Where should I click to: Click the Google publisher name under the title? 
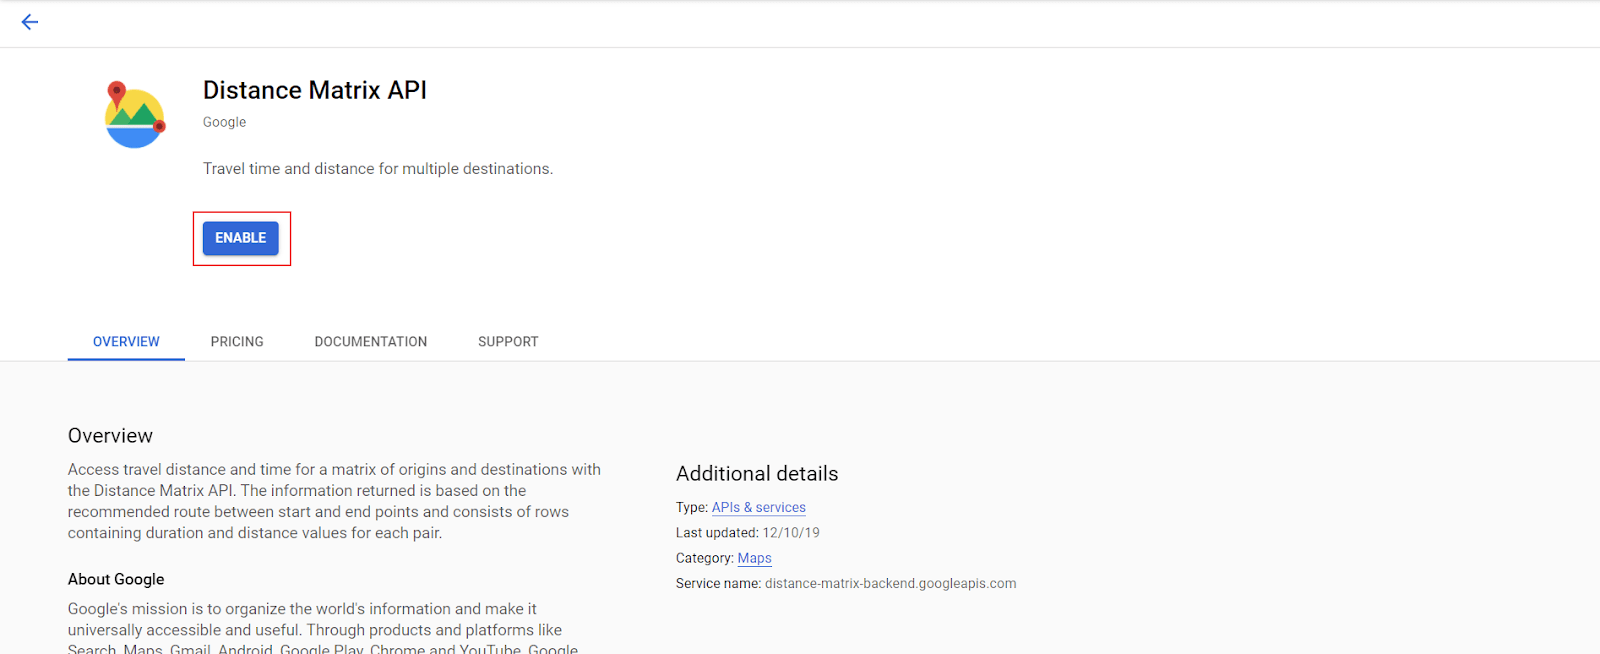click(222, 121)
